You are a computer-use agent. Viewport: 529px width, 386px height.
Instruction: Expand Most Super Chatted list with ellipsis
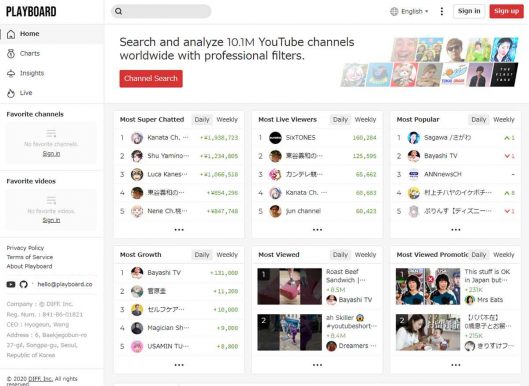click(179, 230)
